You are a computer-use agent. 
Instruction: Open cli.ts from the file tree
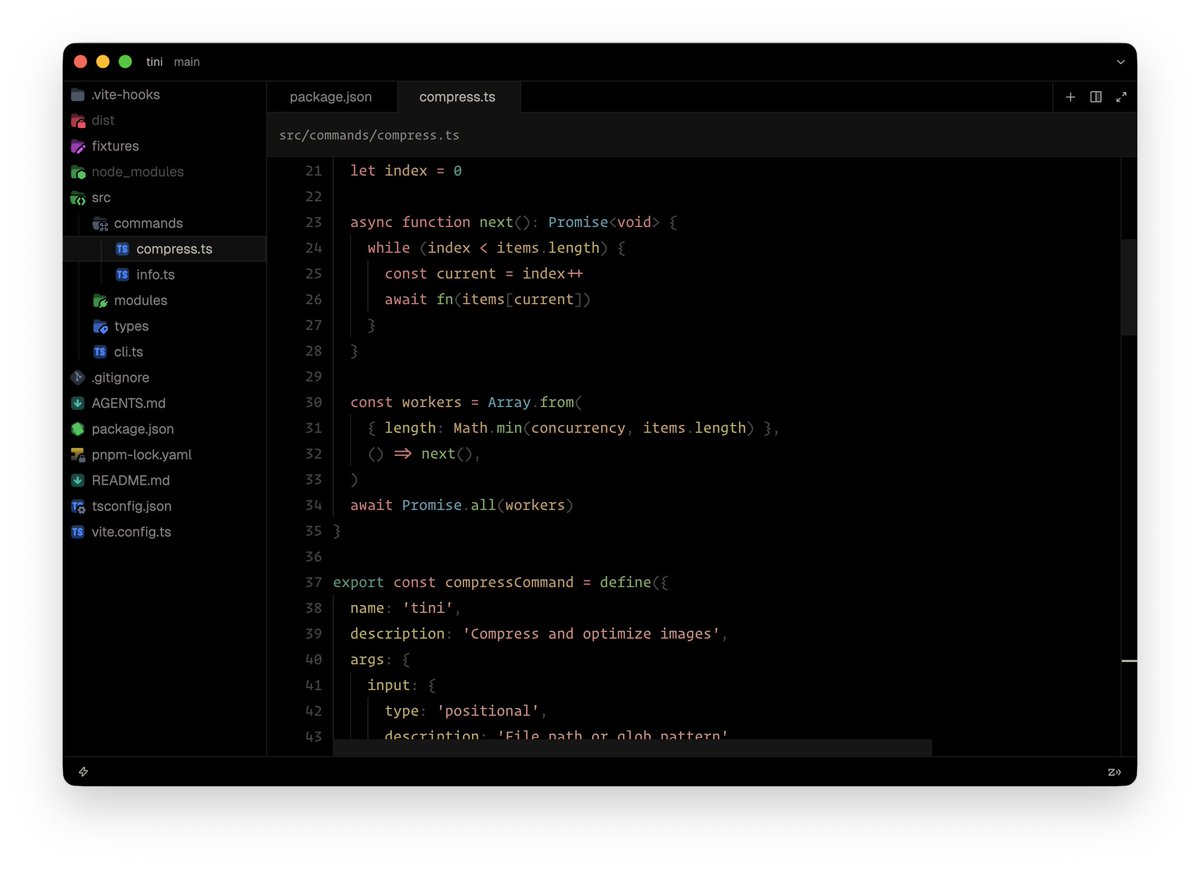click(x=165, y=352)
